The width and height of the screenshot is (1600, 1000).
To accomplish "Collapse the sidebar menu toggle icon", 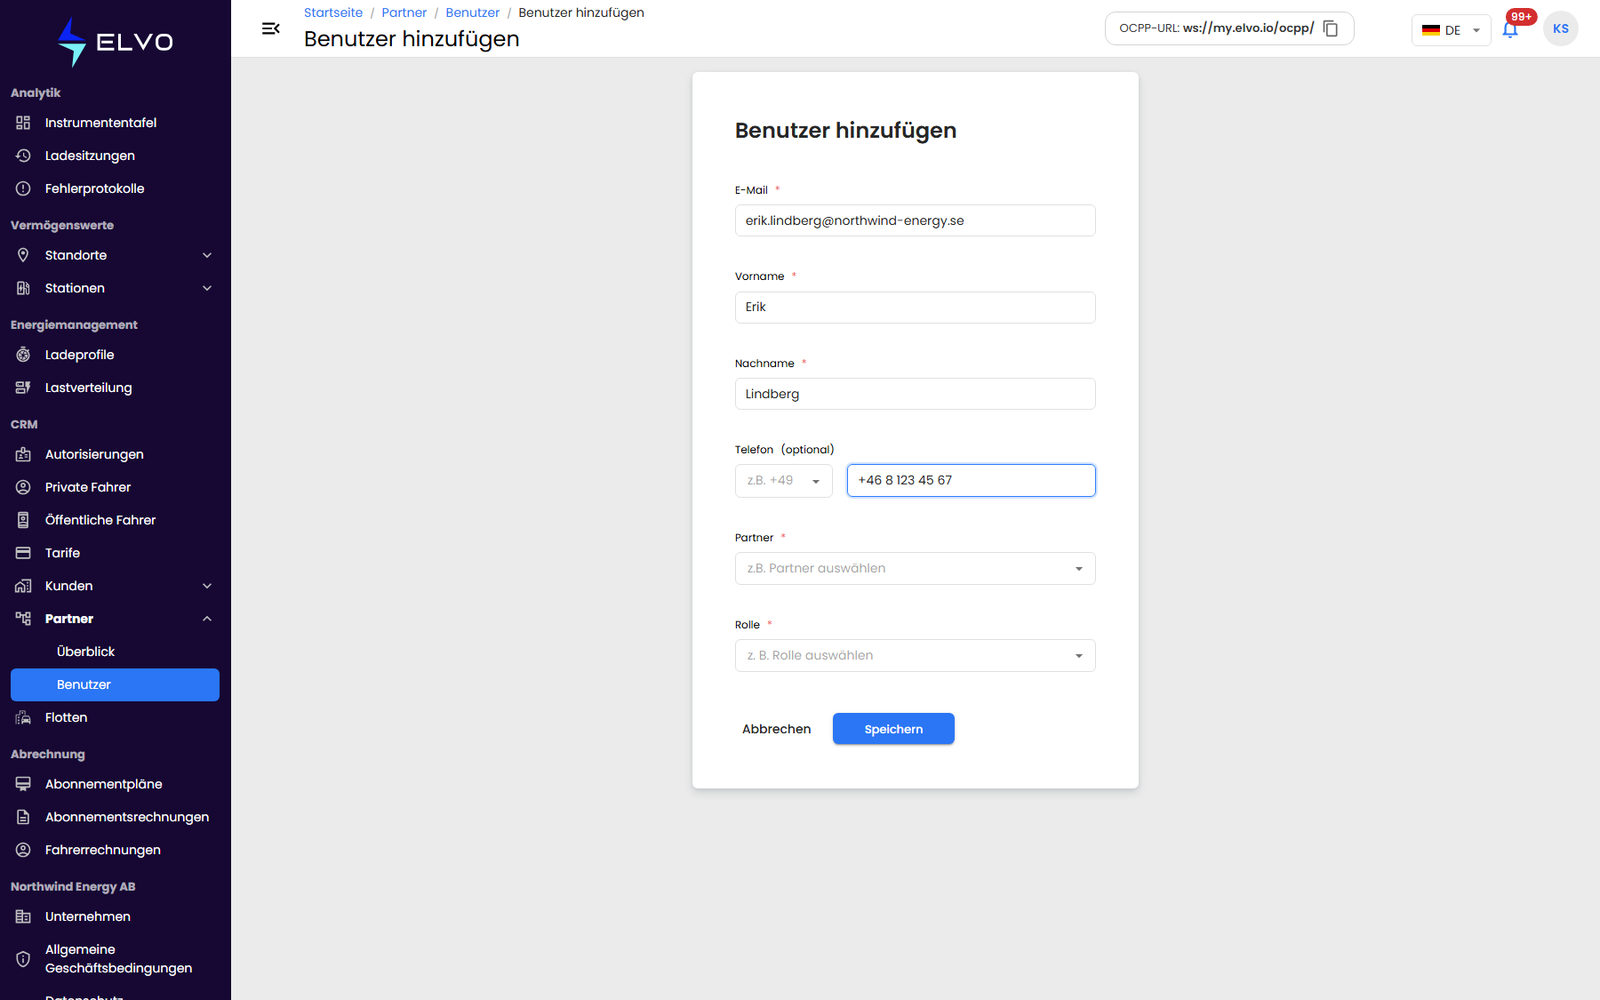I will click(270, 29).
